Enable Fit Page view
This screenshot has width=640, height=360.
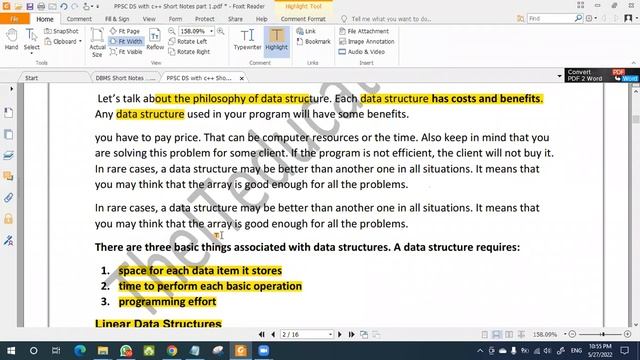point(125,31)
